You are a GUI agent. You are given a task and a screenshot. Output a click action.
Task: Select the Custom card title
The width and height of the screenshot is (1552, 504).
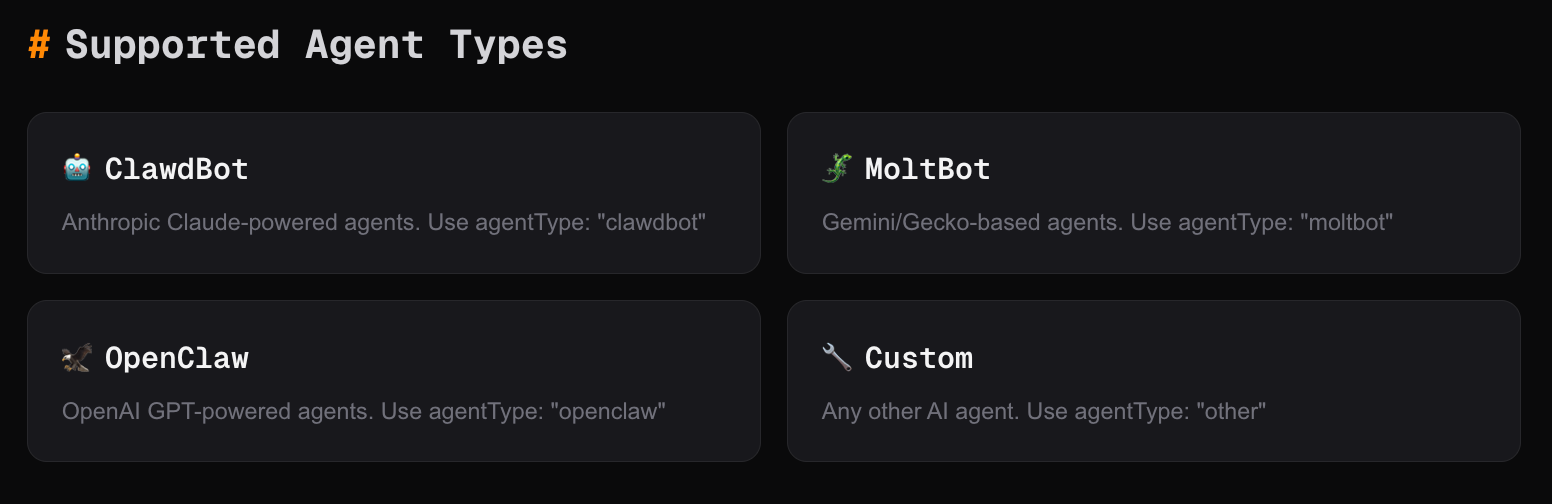coord(918,357)
